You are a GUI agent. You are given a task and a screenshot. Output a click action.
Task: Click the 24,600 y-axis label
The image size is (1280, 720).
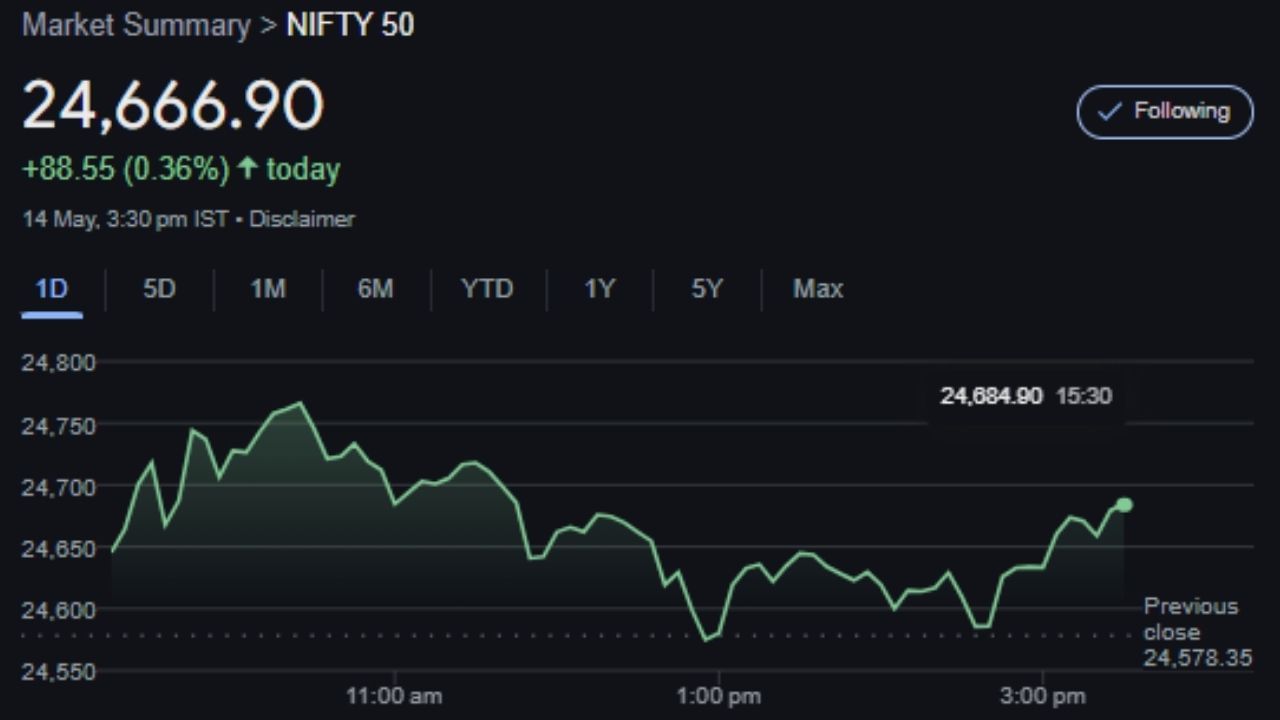[58, 609]
